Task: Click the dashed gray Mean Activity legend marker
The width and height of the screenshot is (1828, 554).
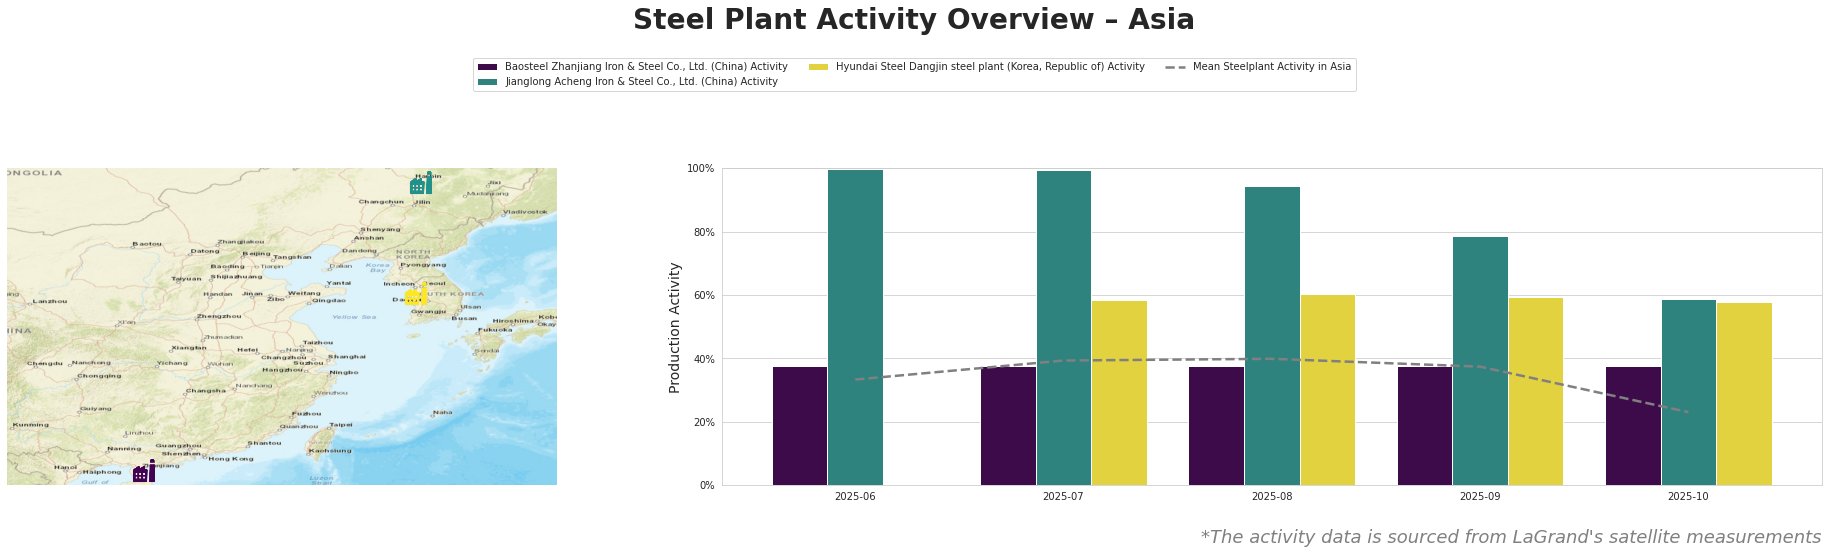Action: coord(1175,67)
